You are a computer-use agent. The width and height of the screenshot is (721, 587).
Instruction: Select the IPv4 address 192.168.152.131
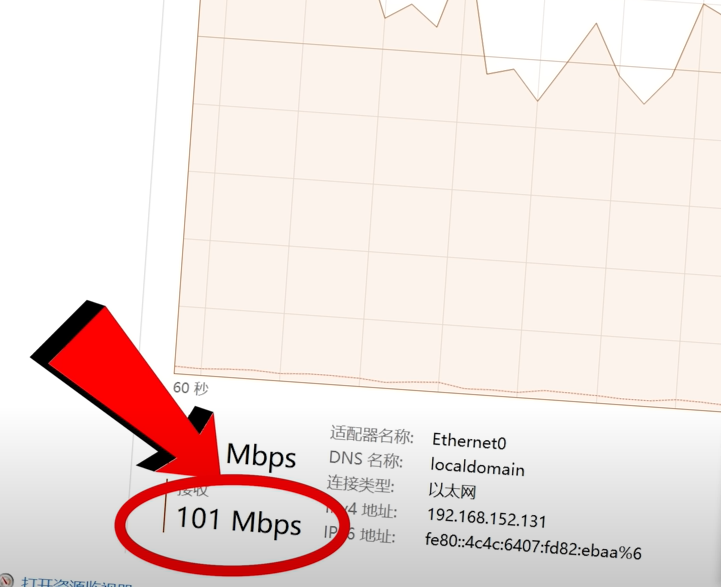(x=486, y=518)
